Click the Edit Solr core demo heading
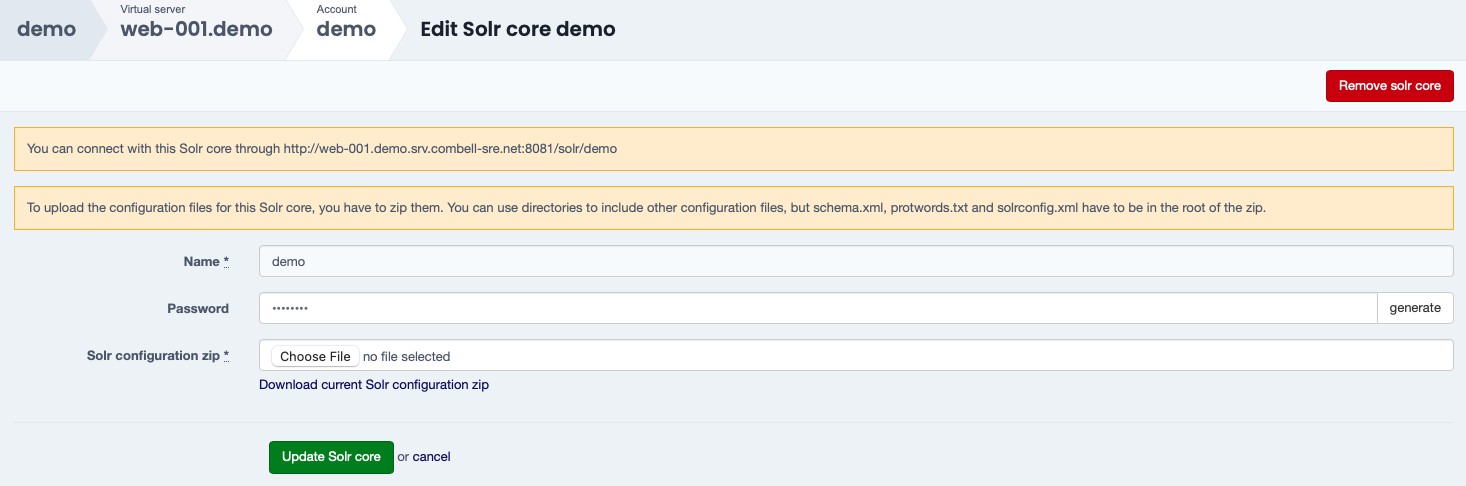The height and width of the screenshot is (486, 1466). tap(518, 29)
